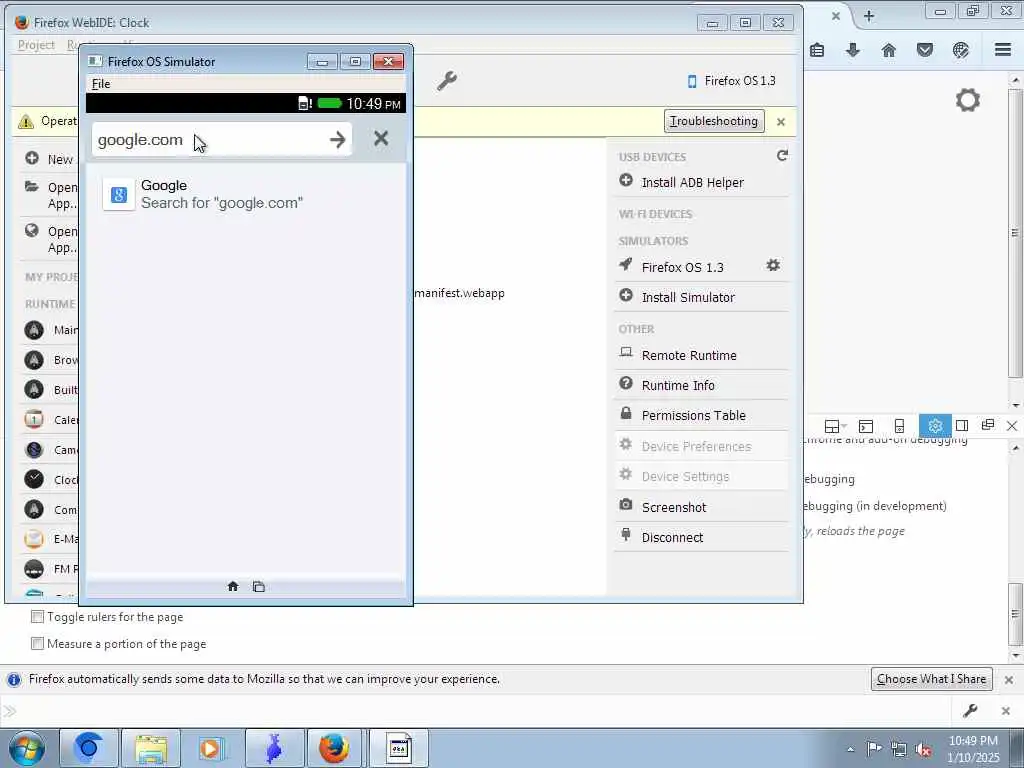Close the current Firefox tab
Viewport: 1024px width, 768px height.
click(x=835, y=16)
